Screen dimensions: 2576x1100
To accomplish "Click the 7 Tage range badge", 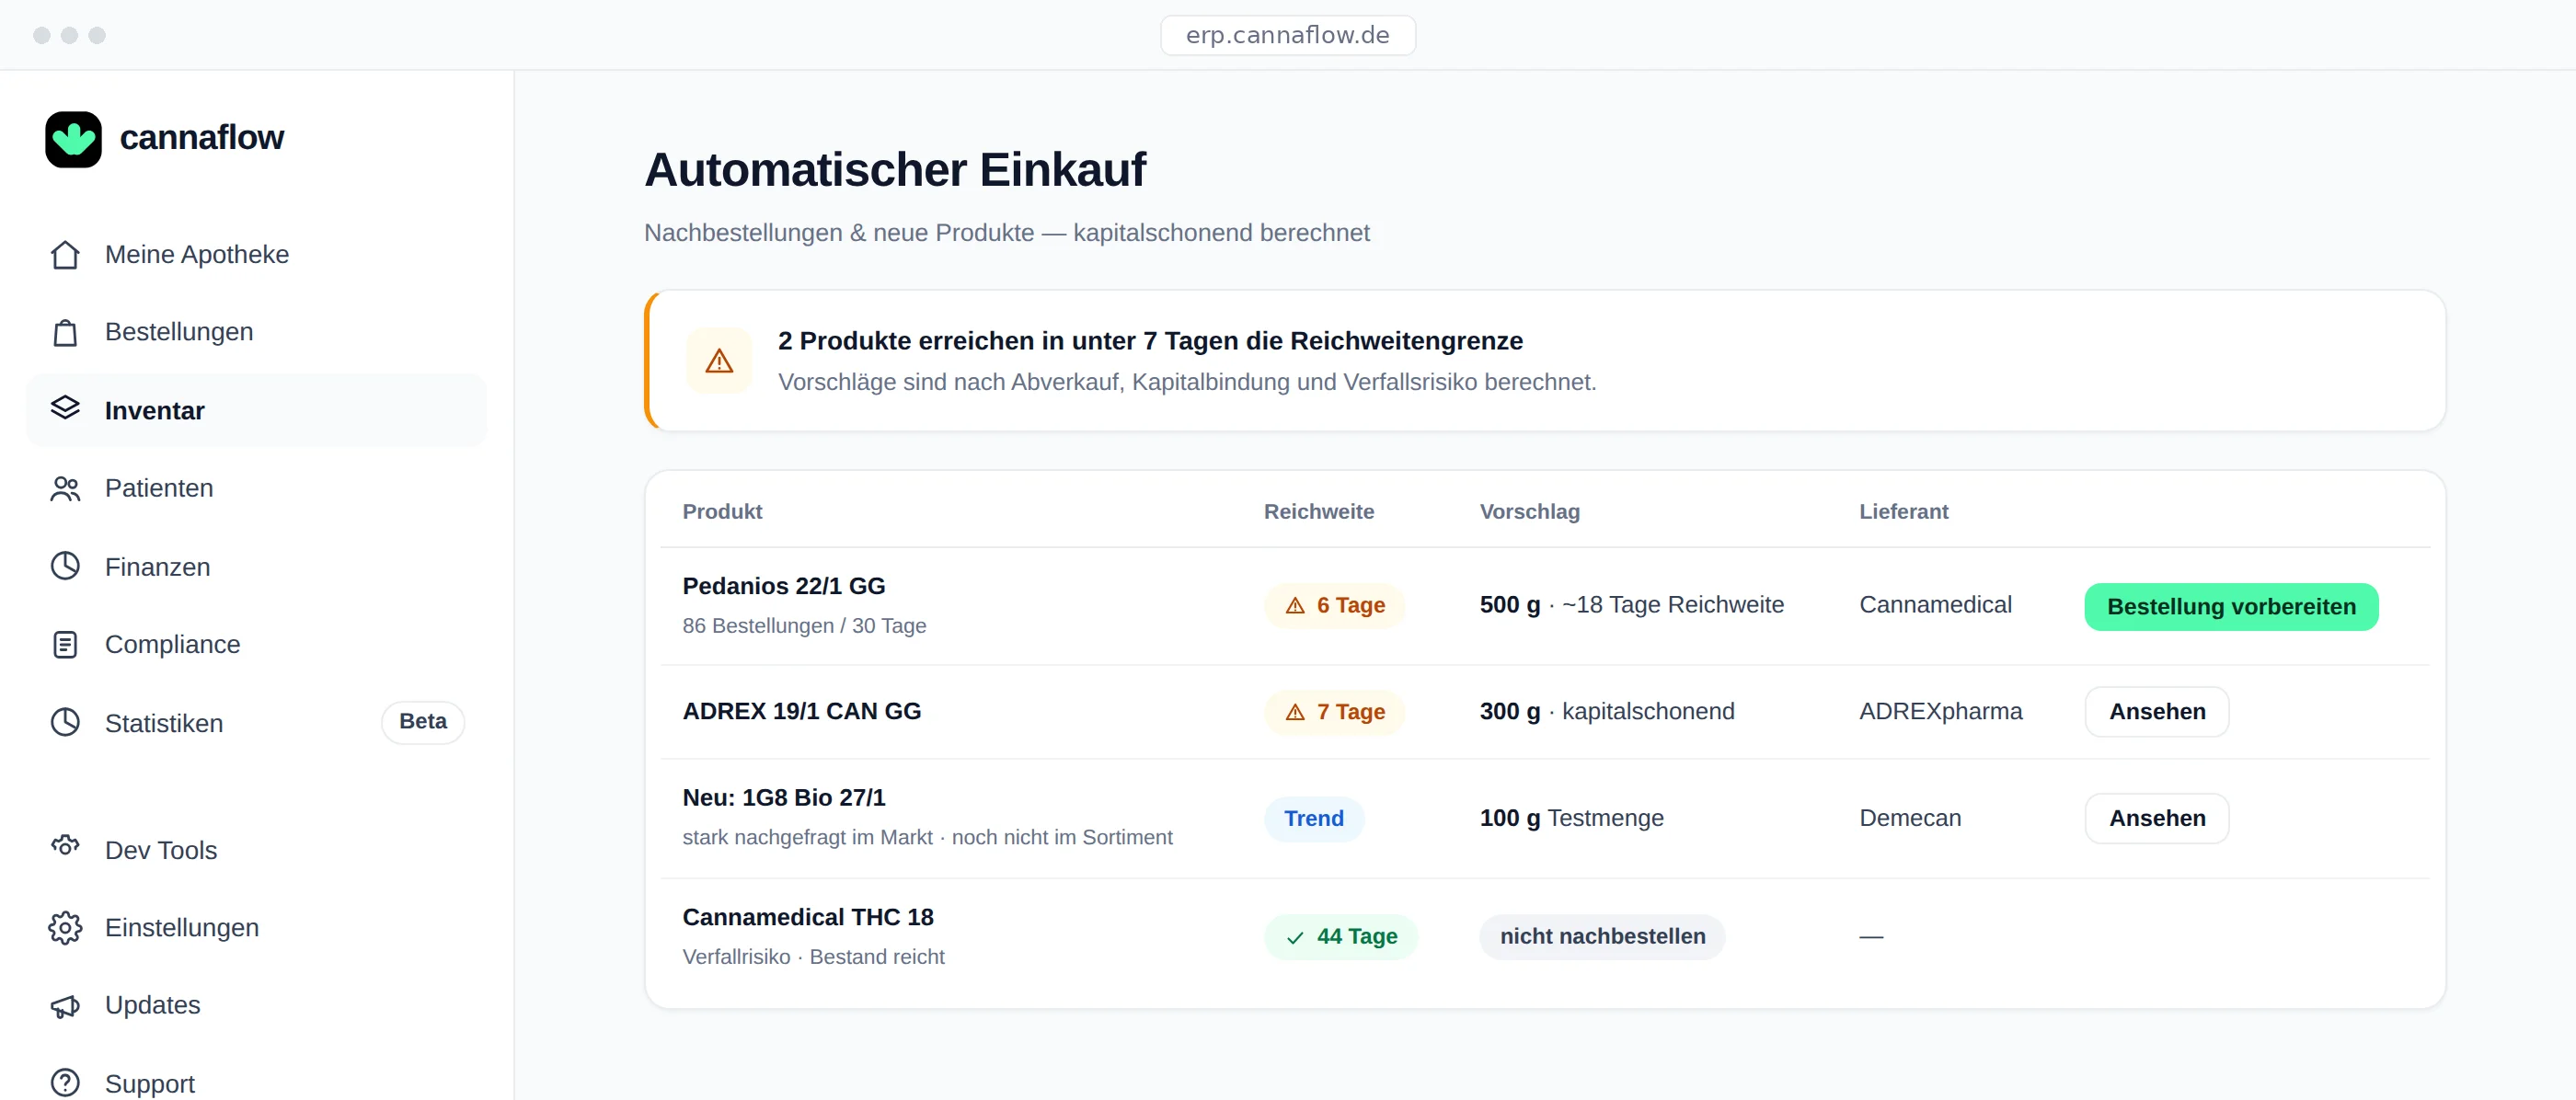I will [1334, 712].
